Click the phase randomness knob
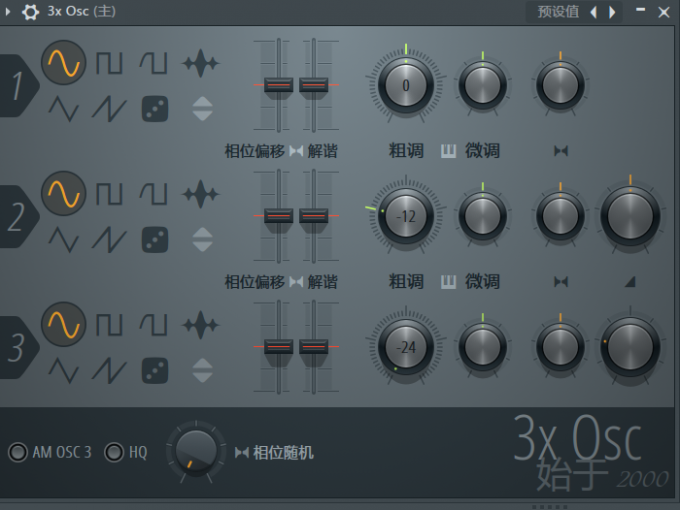680x510 pixels. click(196, 452)
